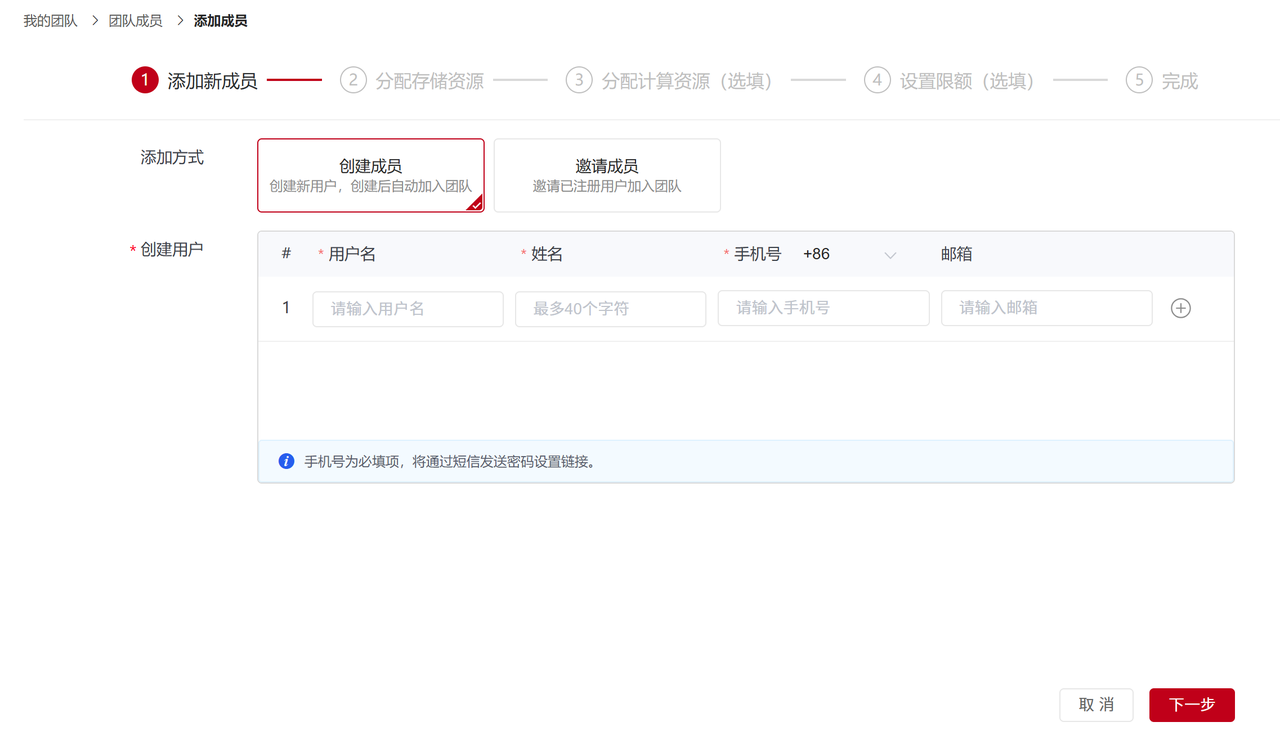Click the 姓名 field with 最多40个字符 placeholder
This screenshot has width=1280, height=740.
610,309
